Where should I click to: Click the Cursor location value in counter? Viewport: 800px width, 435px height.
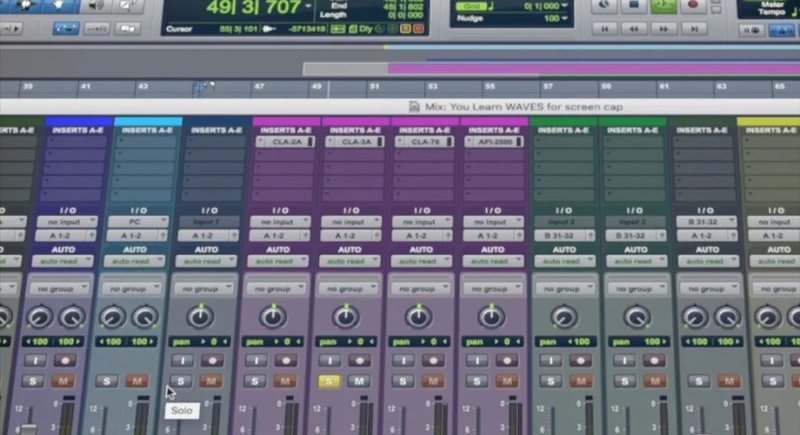pyautogui.click(x=238, y=29)
